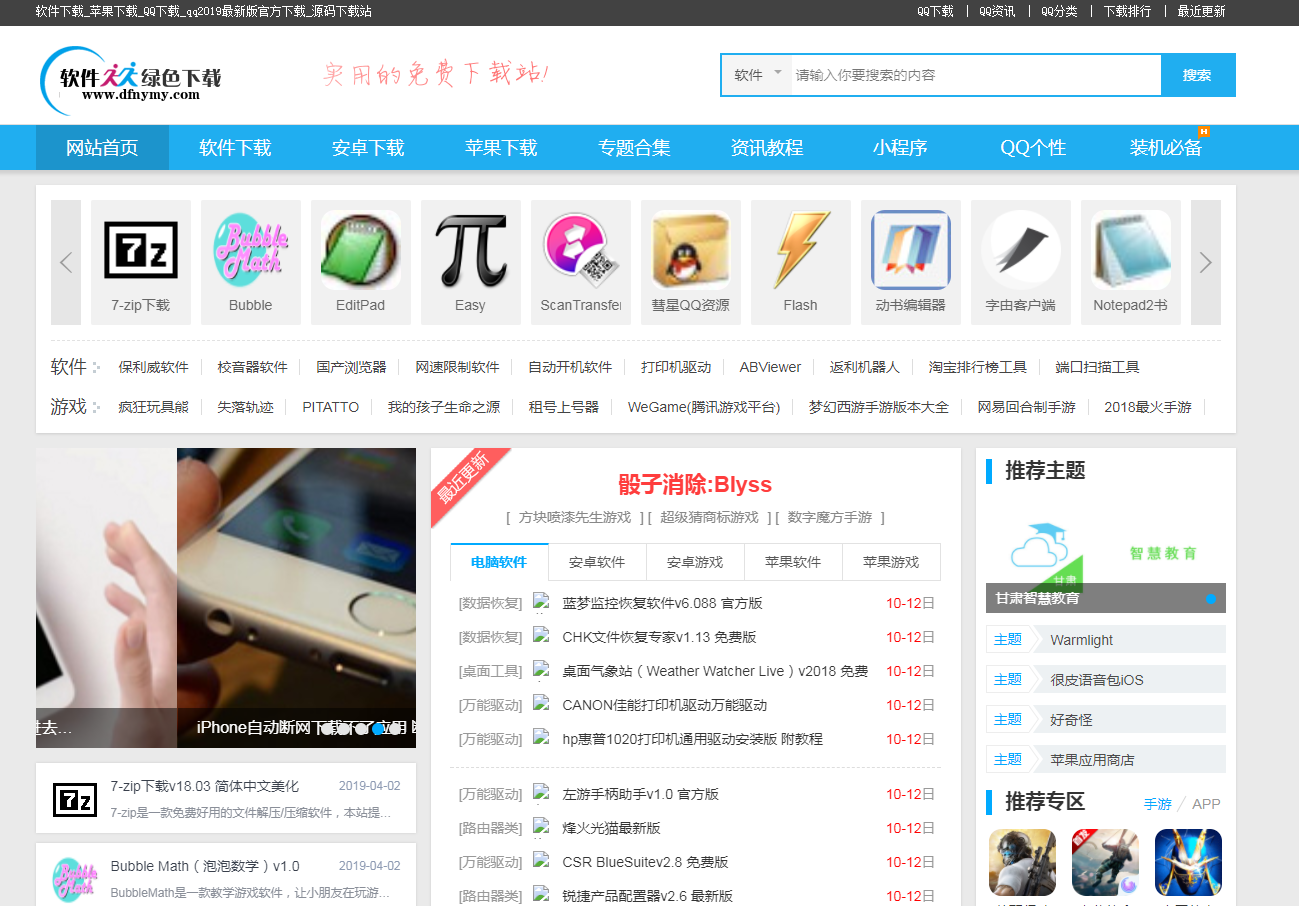1299x906 pixels.
Task: Click 下载排行 link in top bar
Action: pos(1127,12)
